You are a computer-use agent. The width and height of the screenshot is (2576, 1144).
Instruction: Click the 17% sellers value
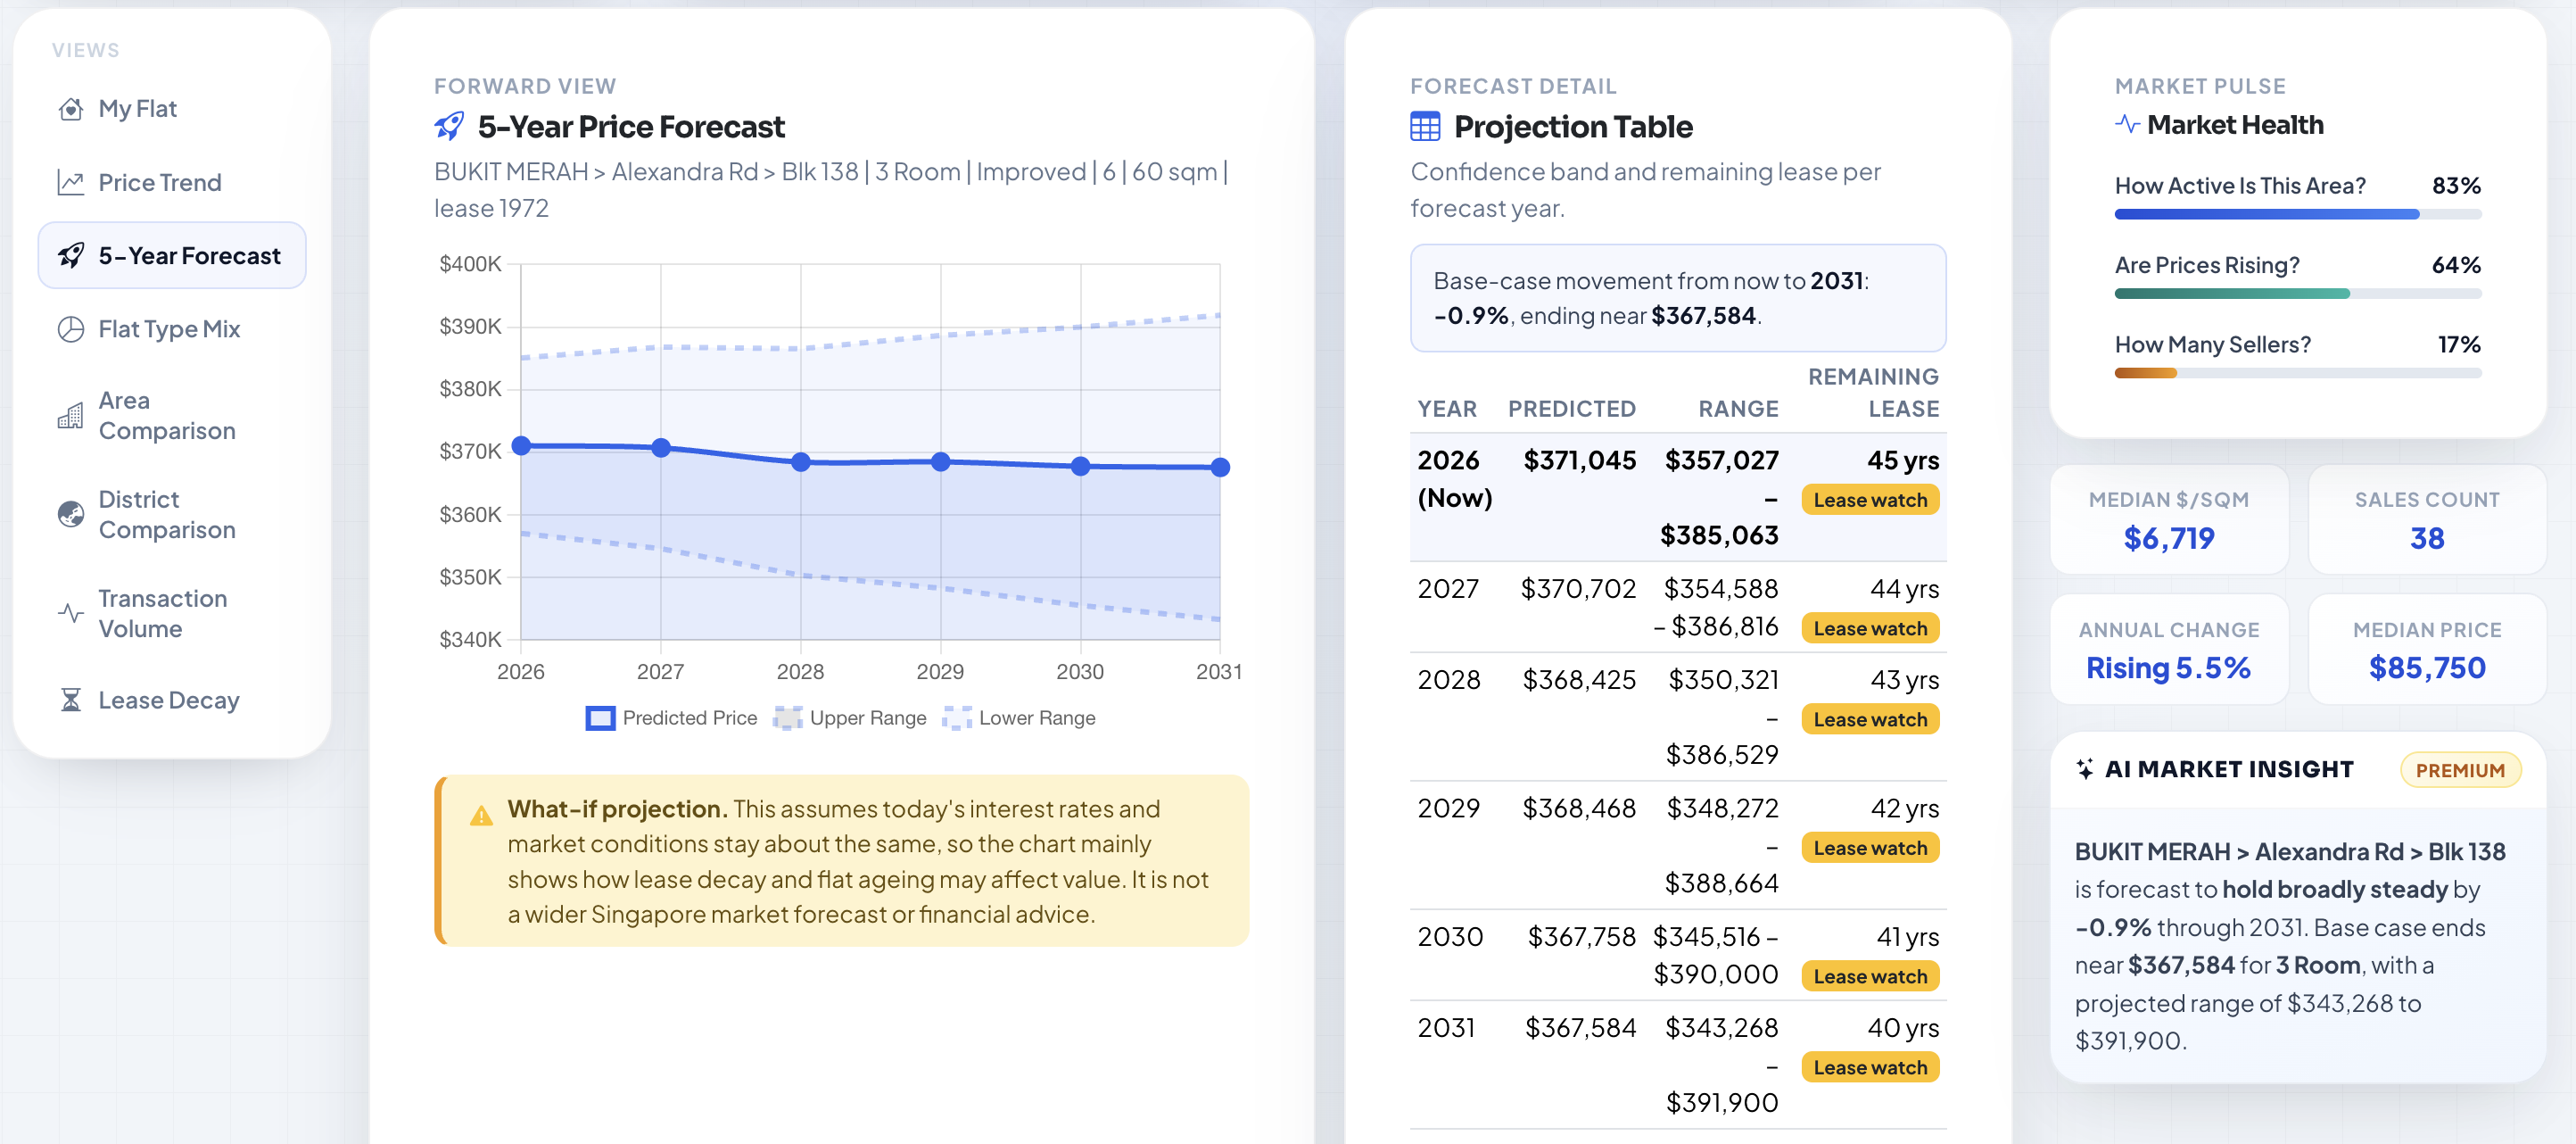click(x=2459, y=345)
